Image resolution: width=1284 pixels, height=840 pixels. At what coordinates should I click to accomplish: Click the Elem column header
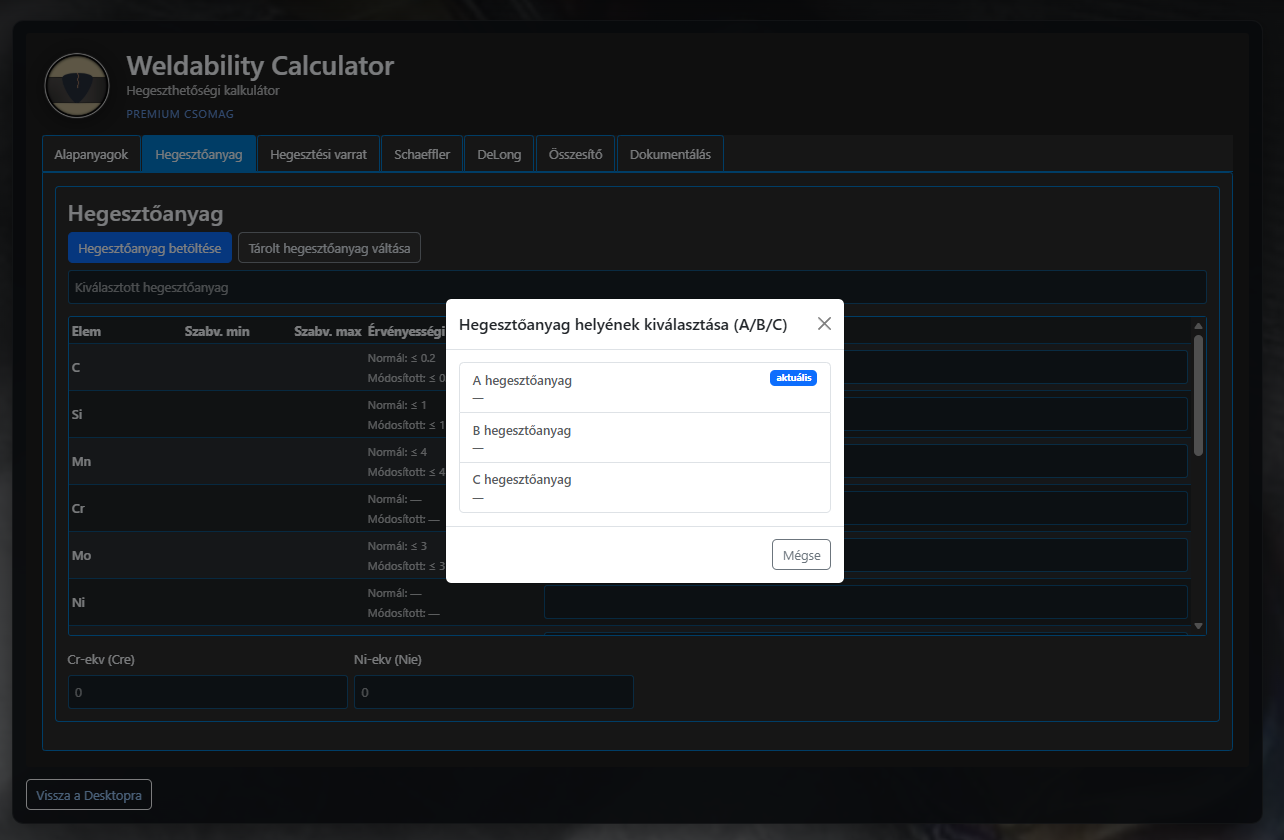coord(86,331)
